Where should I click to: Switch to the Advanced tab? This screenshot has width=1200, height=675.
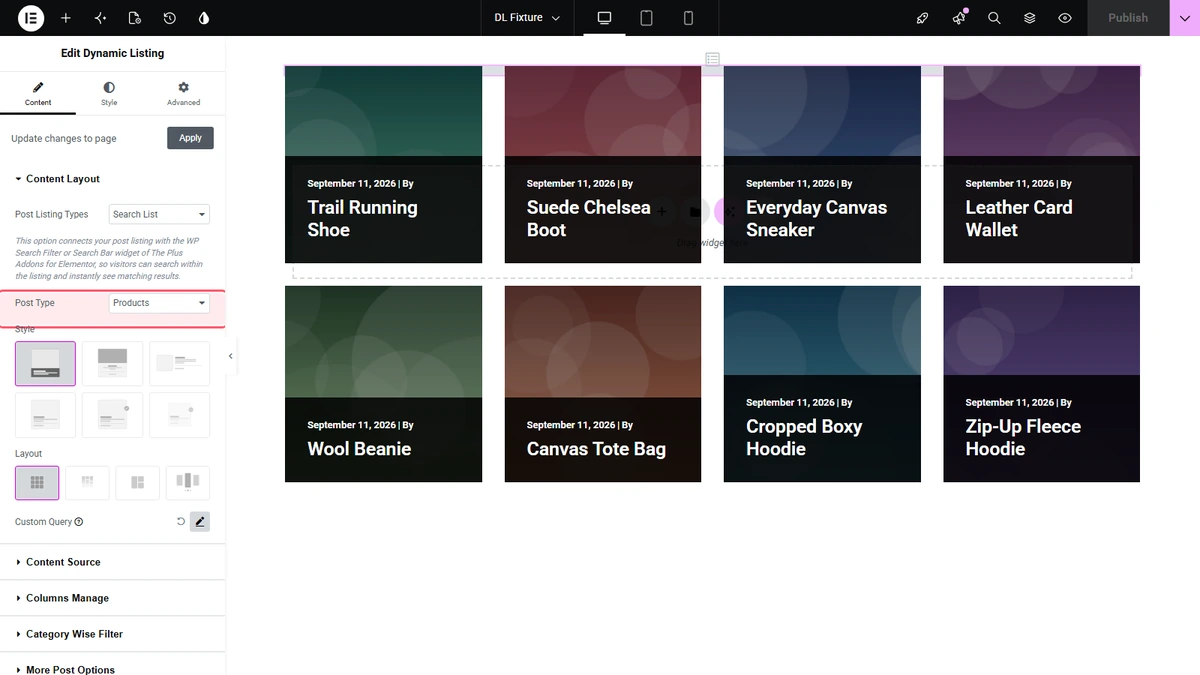pos(183,94)
